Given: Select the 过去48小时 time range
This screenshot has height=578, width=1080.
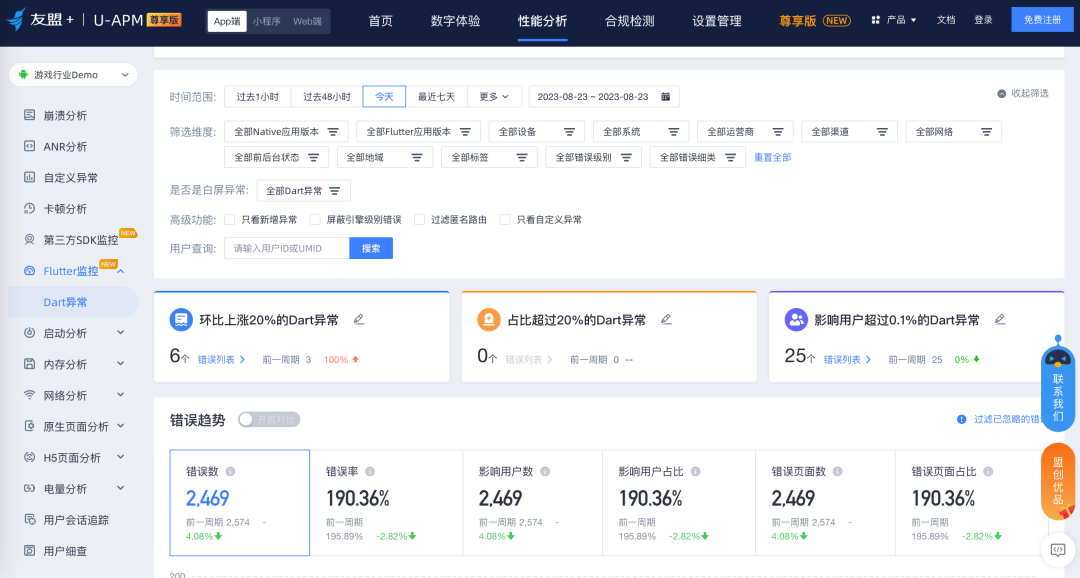Looking at the screenshot, I should point(326,96).
